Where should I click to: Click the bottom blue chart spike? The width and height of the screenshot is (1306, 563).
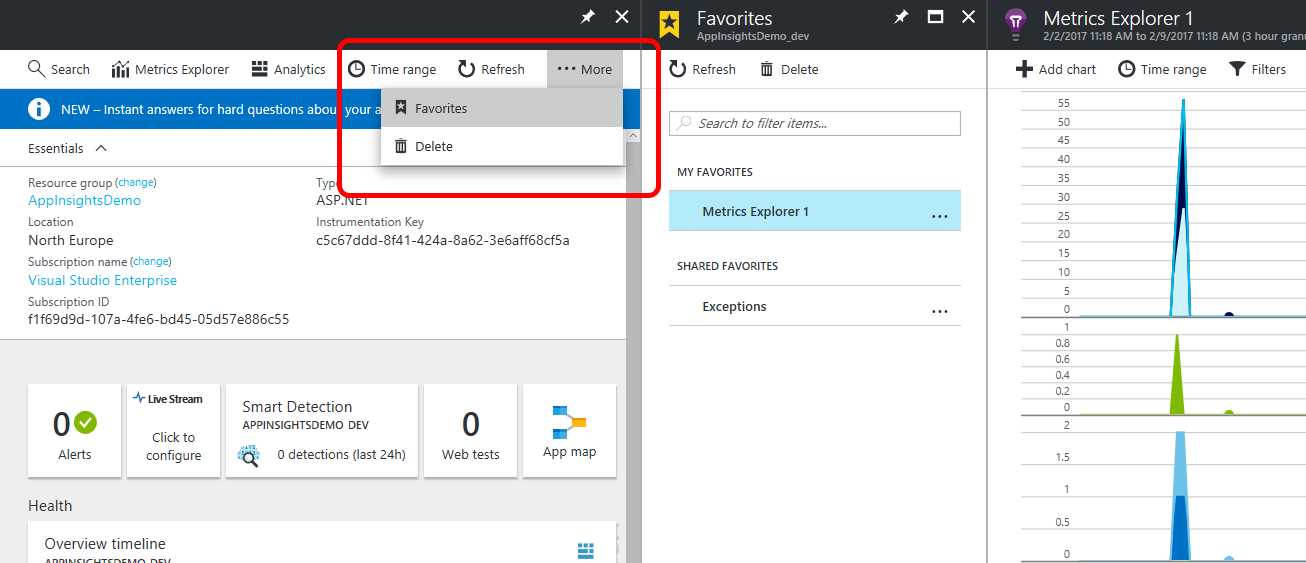[x=1179, y=495]
